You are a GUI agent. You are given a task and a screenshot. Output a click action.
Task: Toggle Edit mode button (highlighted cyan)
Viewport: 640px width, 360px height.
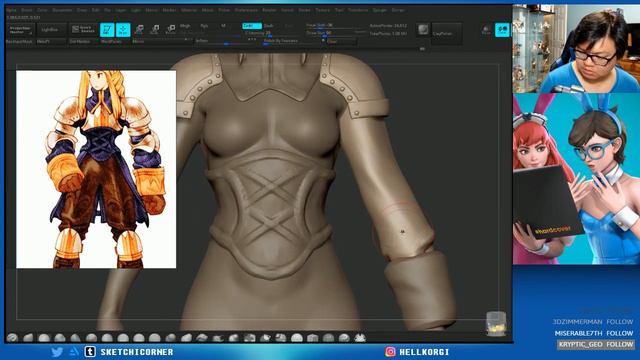click(x=107, y=30)
